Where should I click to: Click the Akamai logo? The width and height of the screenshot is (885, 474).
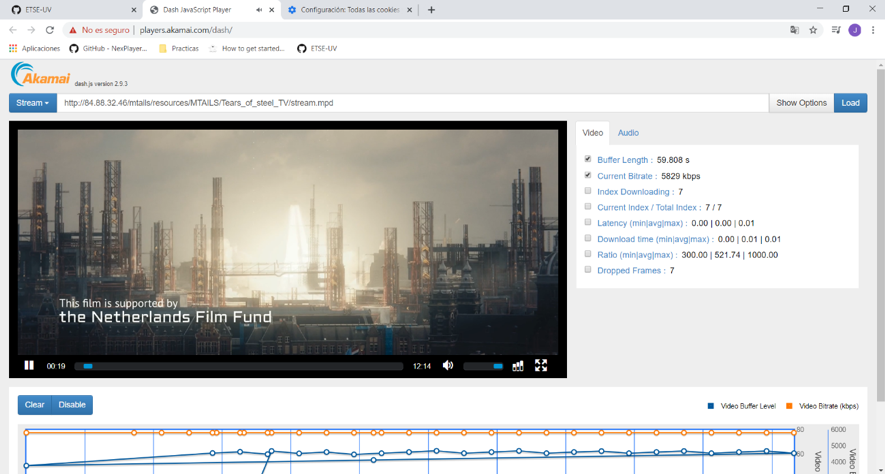click(x=41, y=74)
